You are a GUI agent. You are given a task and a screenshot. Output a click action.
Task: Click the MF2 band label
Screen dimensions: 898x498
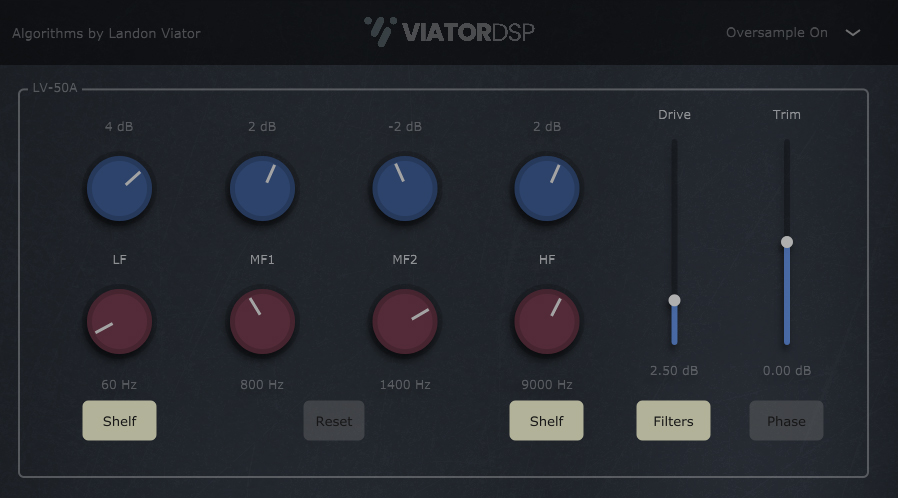click(x=405, y=259)
